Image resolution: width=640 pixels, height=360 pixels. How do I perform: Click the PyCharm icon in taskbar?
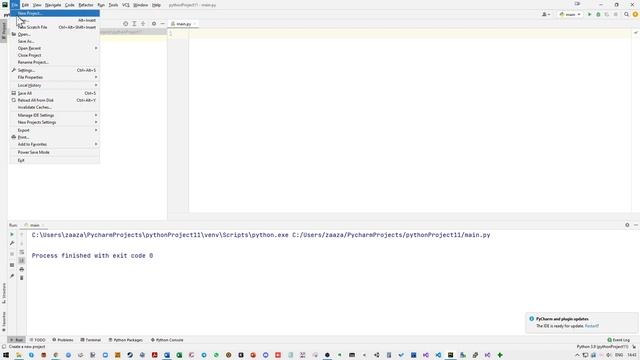pyautogui.click(x=450, y=355)
